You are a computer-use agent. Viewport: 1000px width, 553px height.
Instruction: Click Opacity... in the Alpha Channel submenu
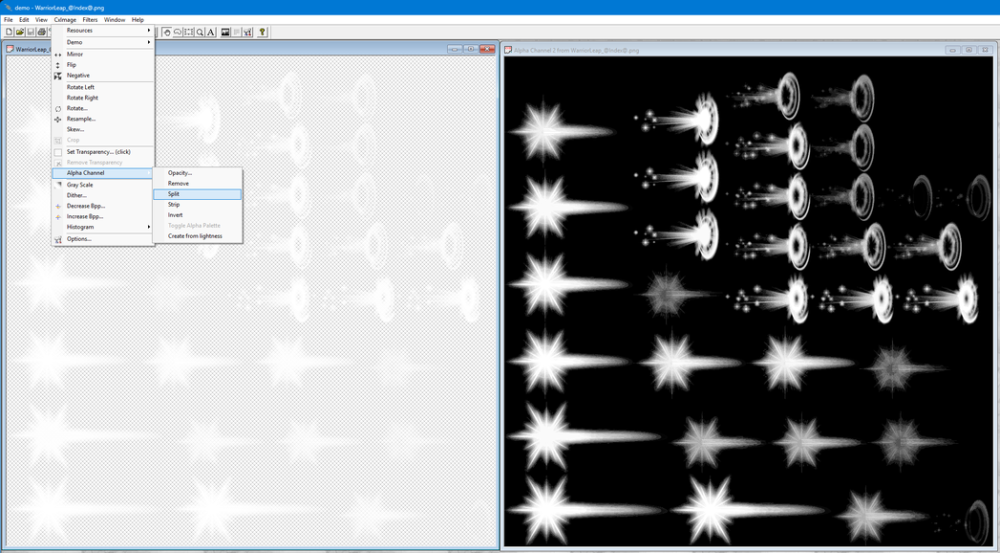tap(180, 173)
